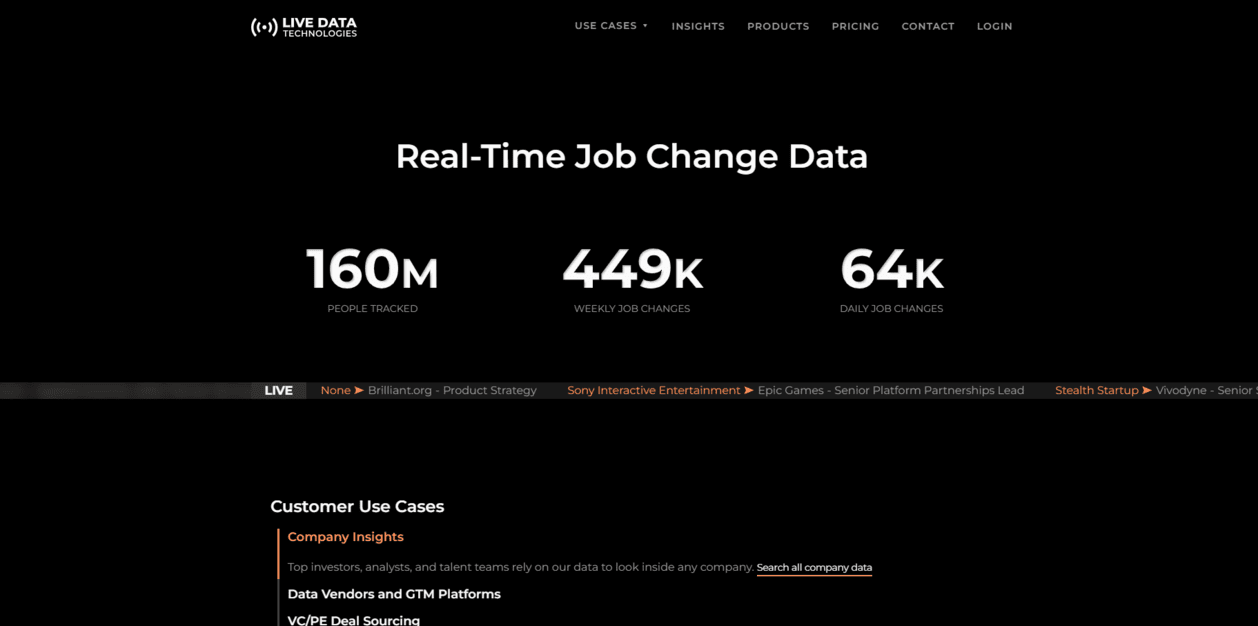Click the Epic Games job change ticker entry
The height and width of the screenshot is (626, 1258).
click(891, 391)
